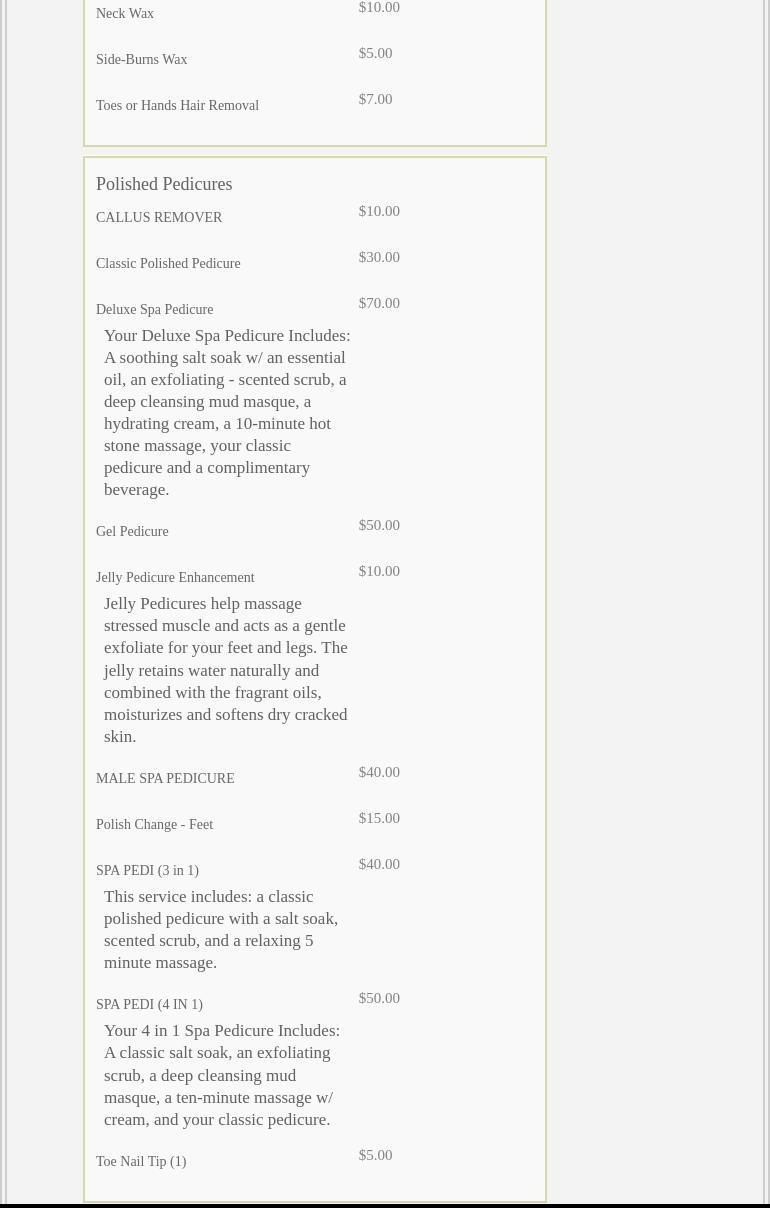Click the $70.00 Deluxe Spa price
This screenshot has height=1208, width=770.
click(379, 303)
